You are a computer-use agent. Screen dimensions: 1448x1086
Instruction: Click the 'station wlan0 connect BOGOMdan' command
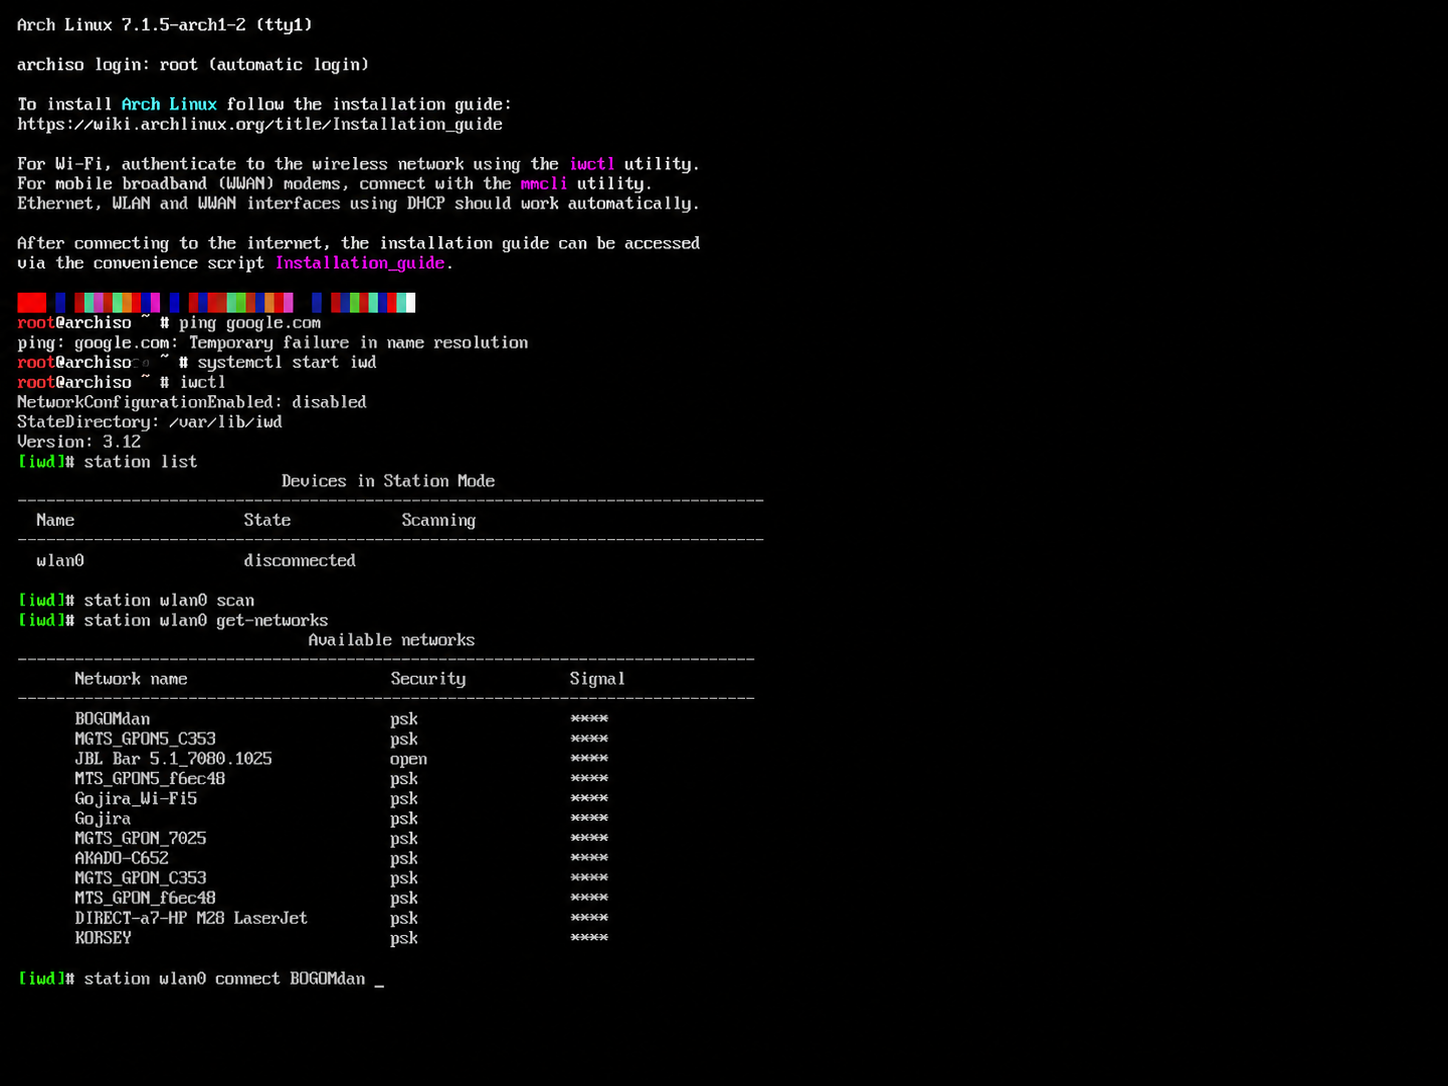point(224,979)
